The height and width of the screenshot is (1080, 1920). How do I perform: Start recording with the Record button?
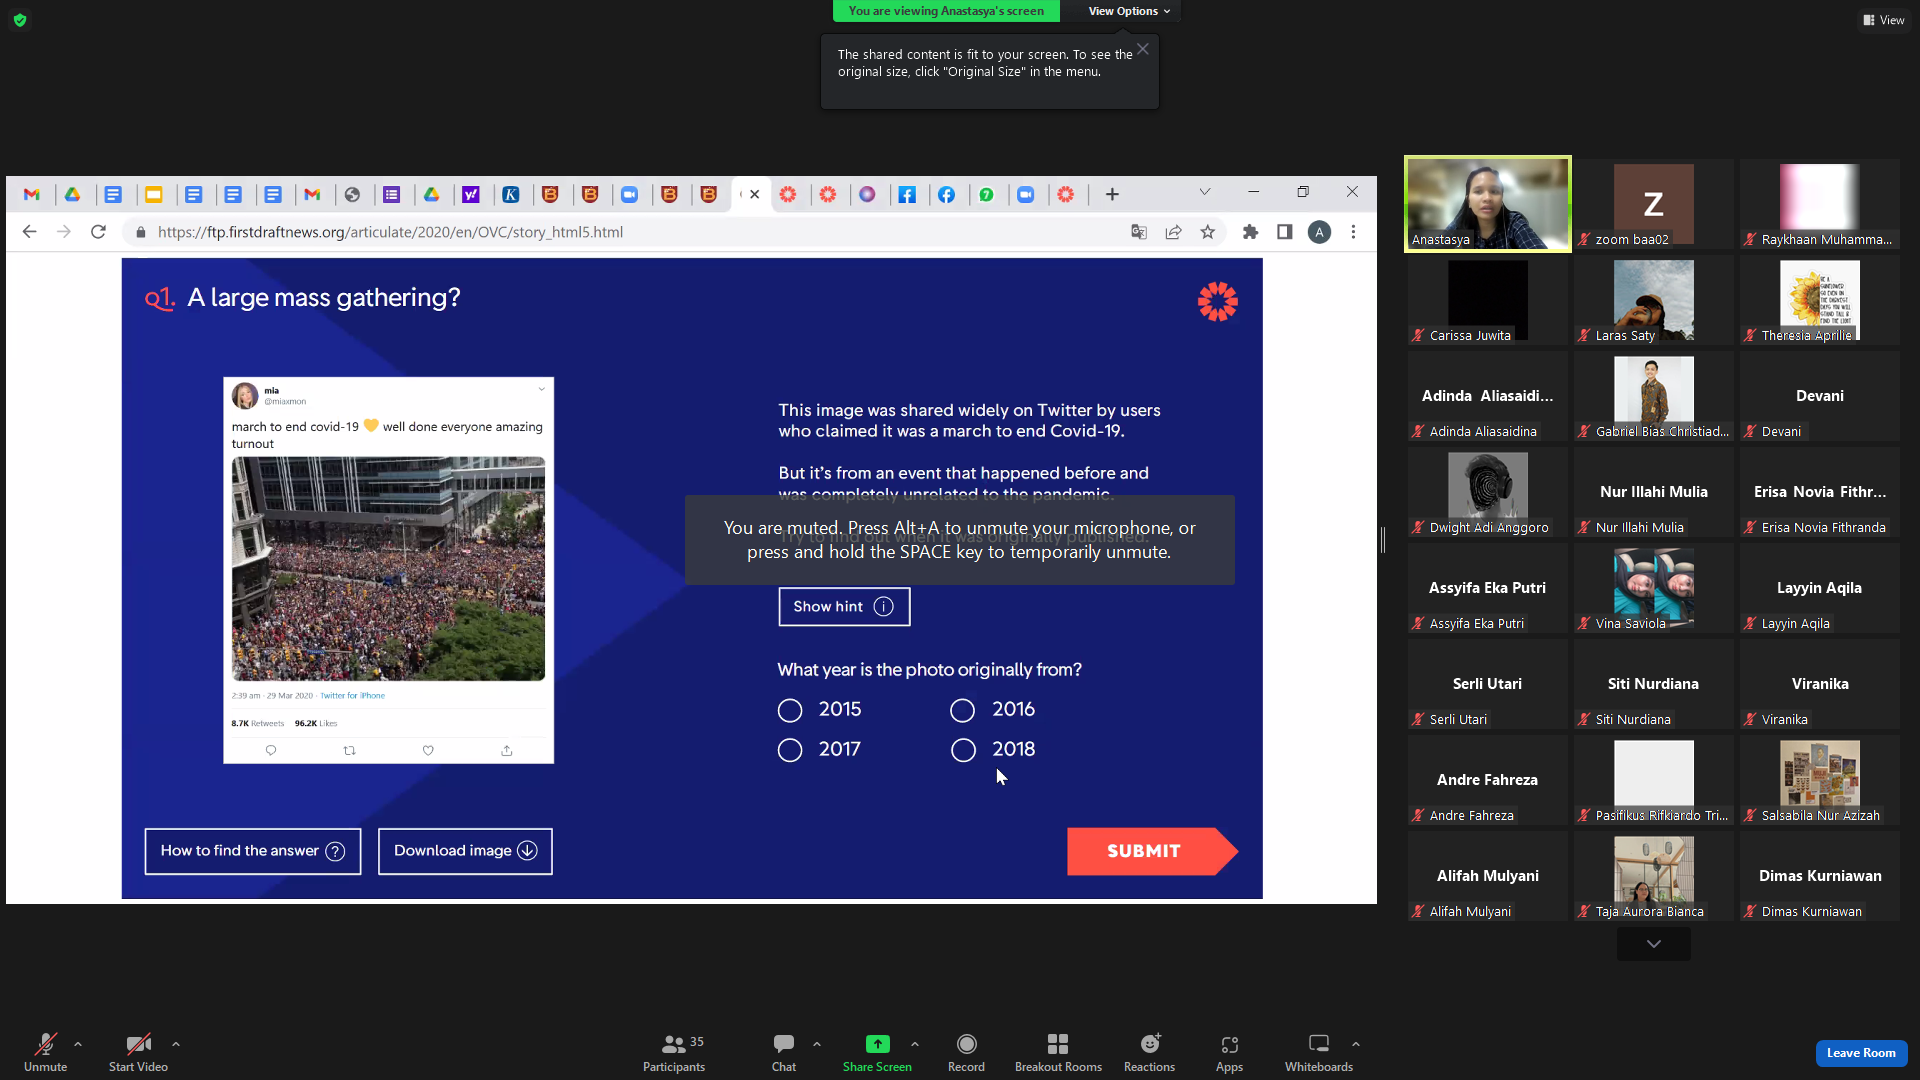pyautogui.click(x=966, y=1052)
